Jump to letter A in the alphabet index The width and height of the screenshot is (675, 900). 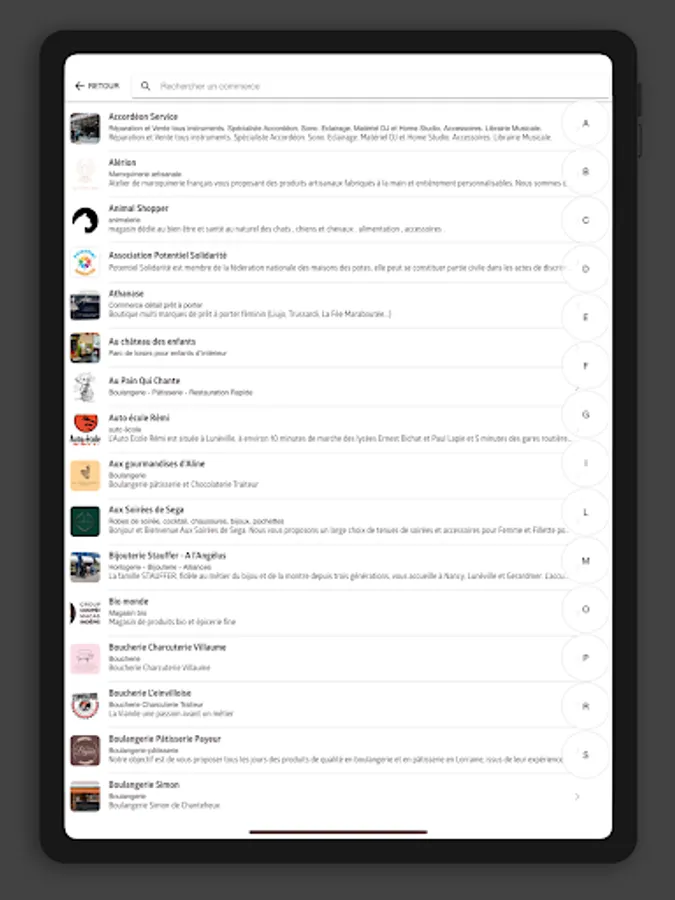point(585,123)
